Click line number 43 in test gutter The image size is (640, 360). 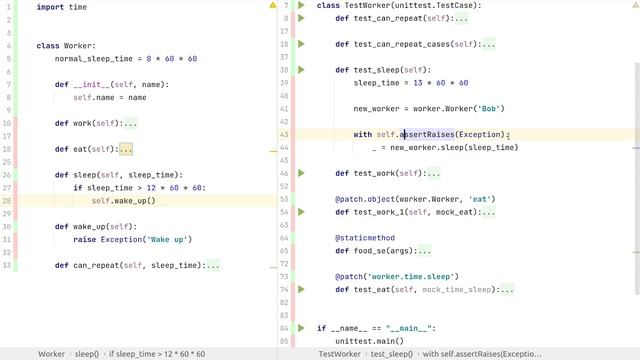click(284, 134)
